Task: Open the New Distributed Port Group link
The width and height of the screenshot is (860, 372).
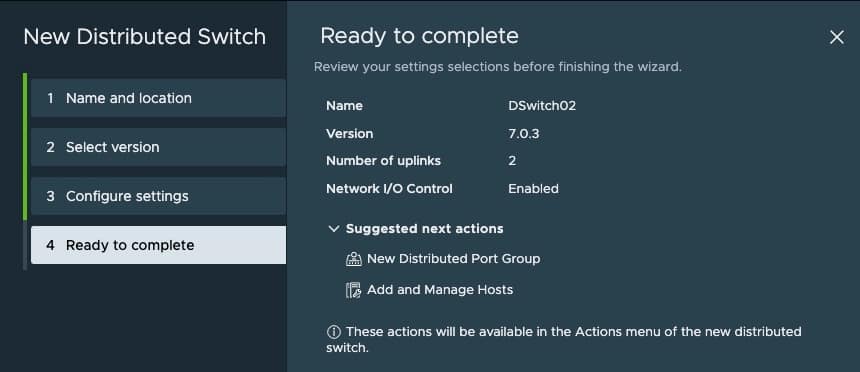Action: [454, 259]
